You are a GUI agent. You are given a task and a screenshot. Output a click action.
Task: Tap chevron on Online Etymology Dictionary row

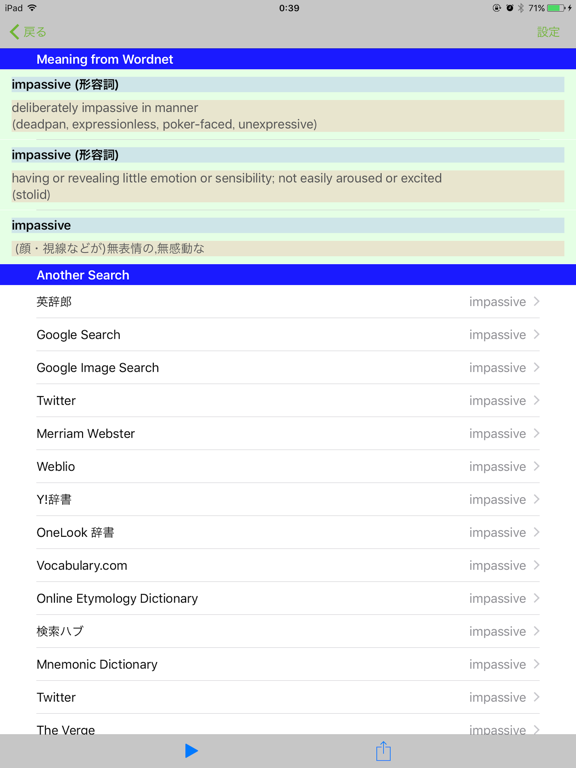[536, 598]
